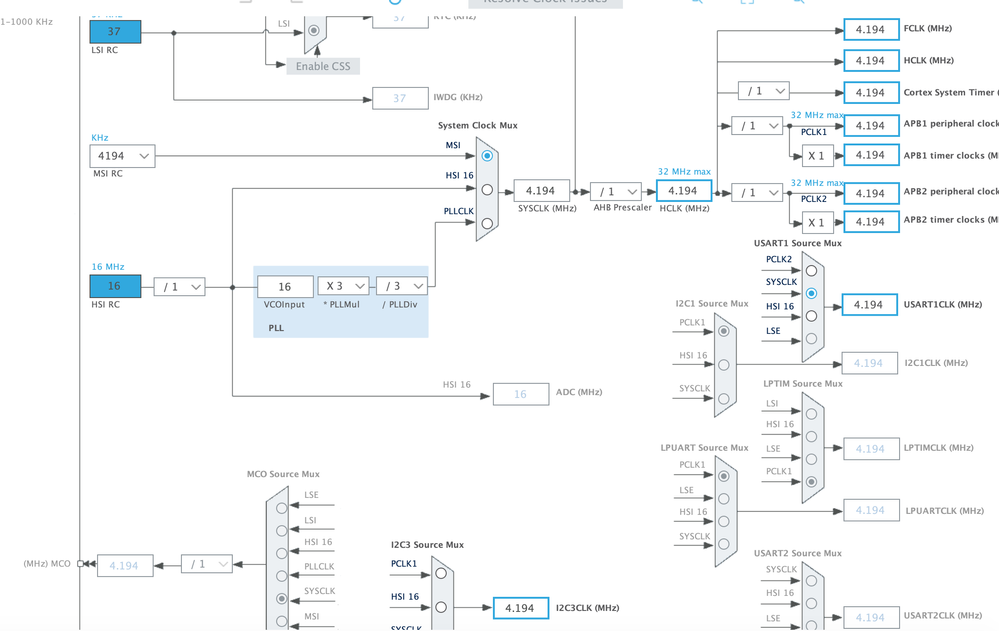Click the APB2 peripheral clocks value
This screenshot has height=631, width=999.
[x=871, y=194]
